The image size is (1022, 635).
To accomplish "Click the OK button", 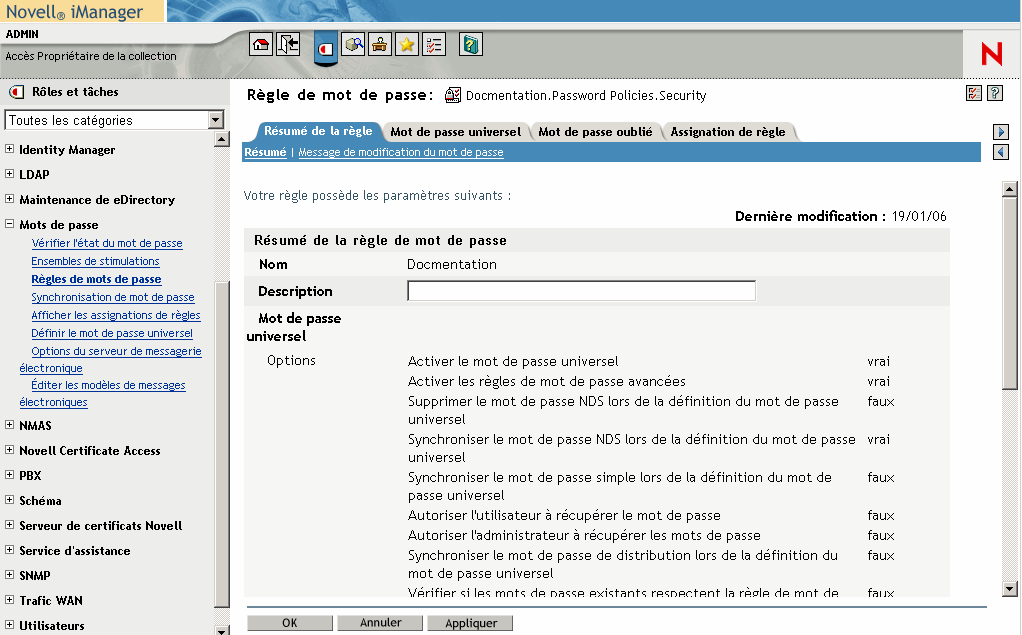I will (289, 623).
